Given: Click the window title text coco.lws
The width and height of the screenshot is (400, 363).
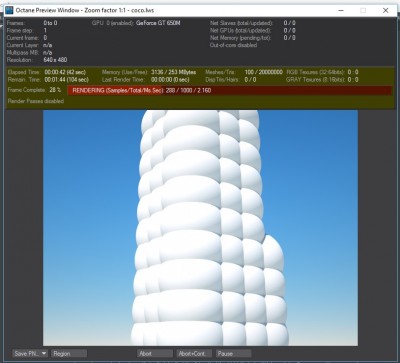Looking at the screenshot, I should pos(143,10).
